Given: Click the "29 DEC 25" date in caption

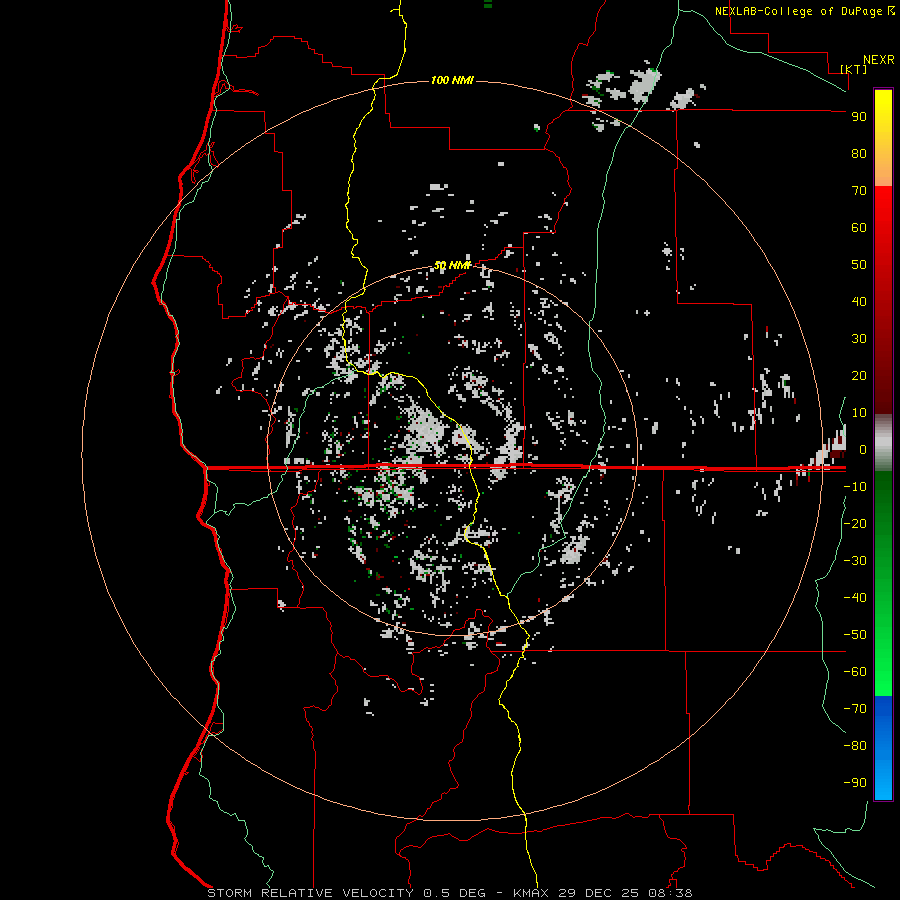Looking at the screenshot, I should pyautogui.click(x=598, y=893).
